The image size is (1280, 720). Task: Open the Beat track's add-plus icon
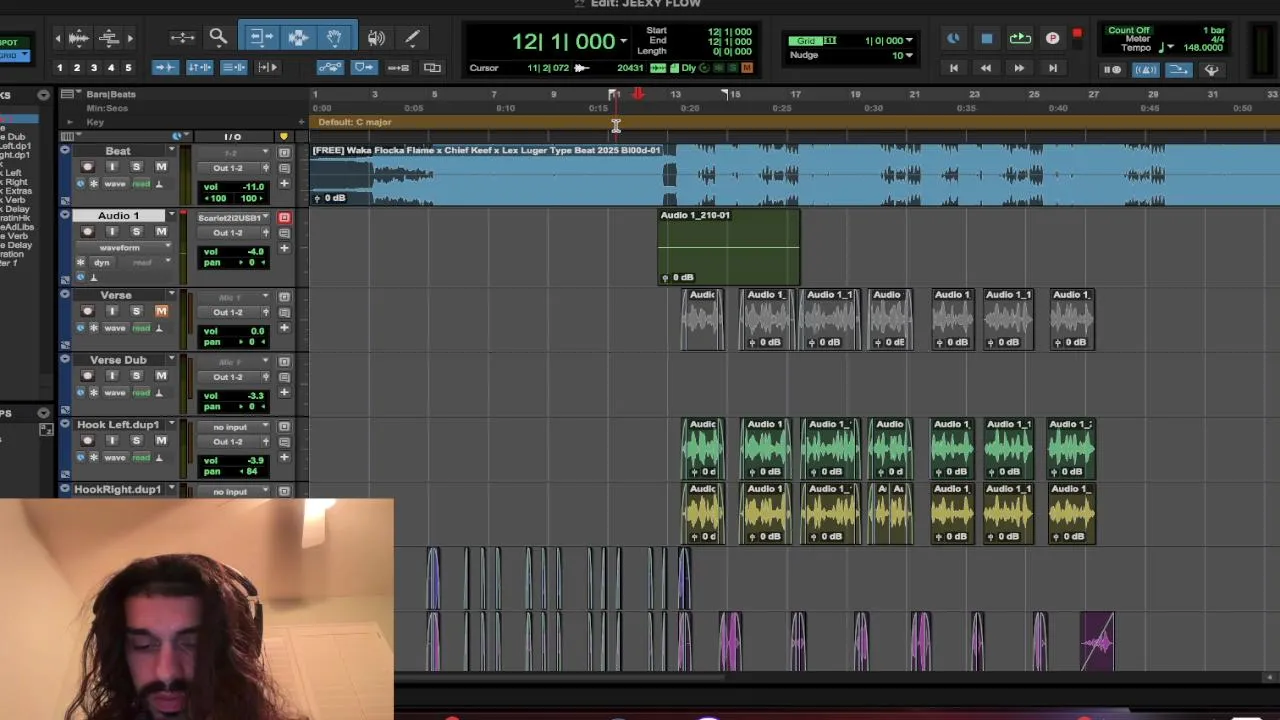pos(284,183)
